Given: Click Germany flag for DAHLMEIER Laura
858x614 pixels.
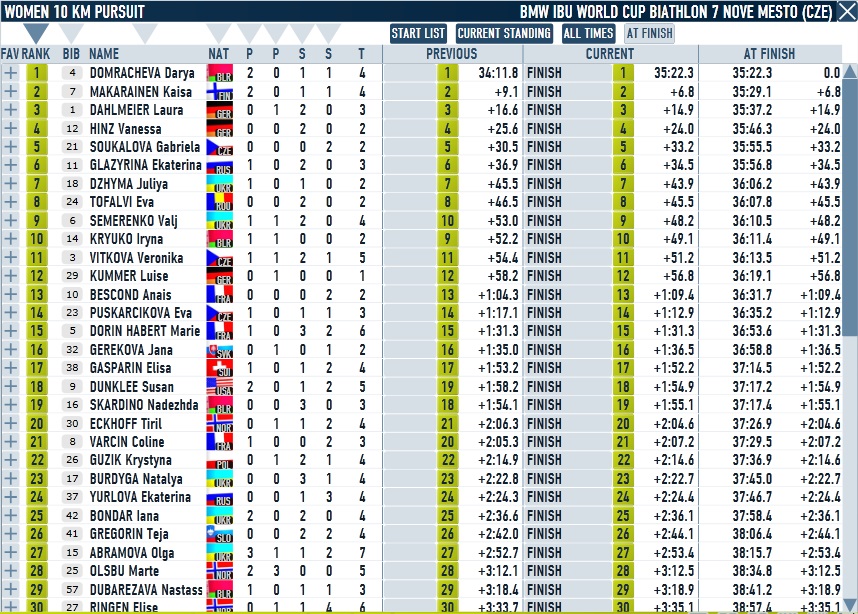Looking at the screenshot, I should pyautogui.click(x=219, y=109).
